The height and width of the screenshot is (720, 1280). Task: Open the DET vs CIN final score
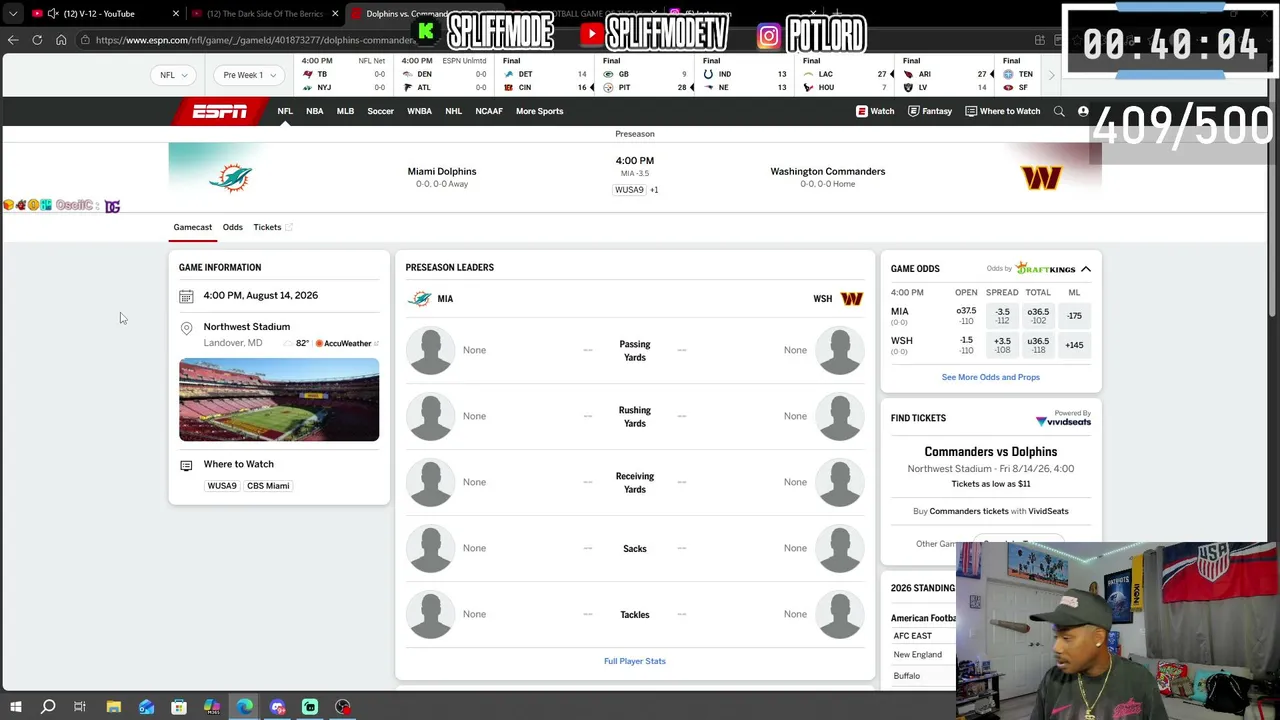point(543,75)
